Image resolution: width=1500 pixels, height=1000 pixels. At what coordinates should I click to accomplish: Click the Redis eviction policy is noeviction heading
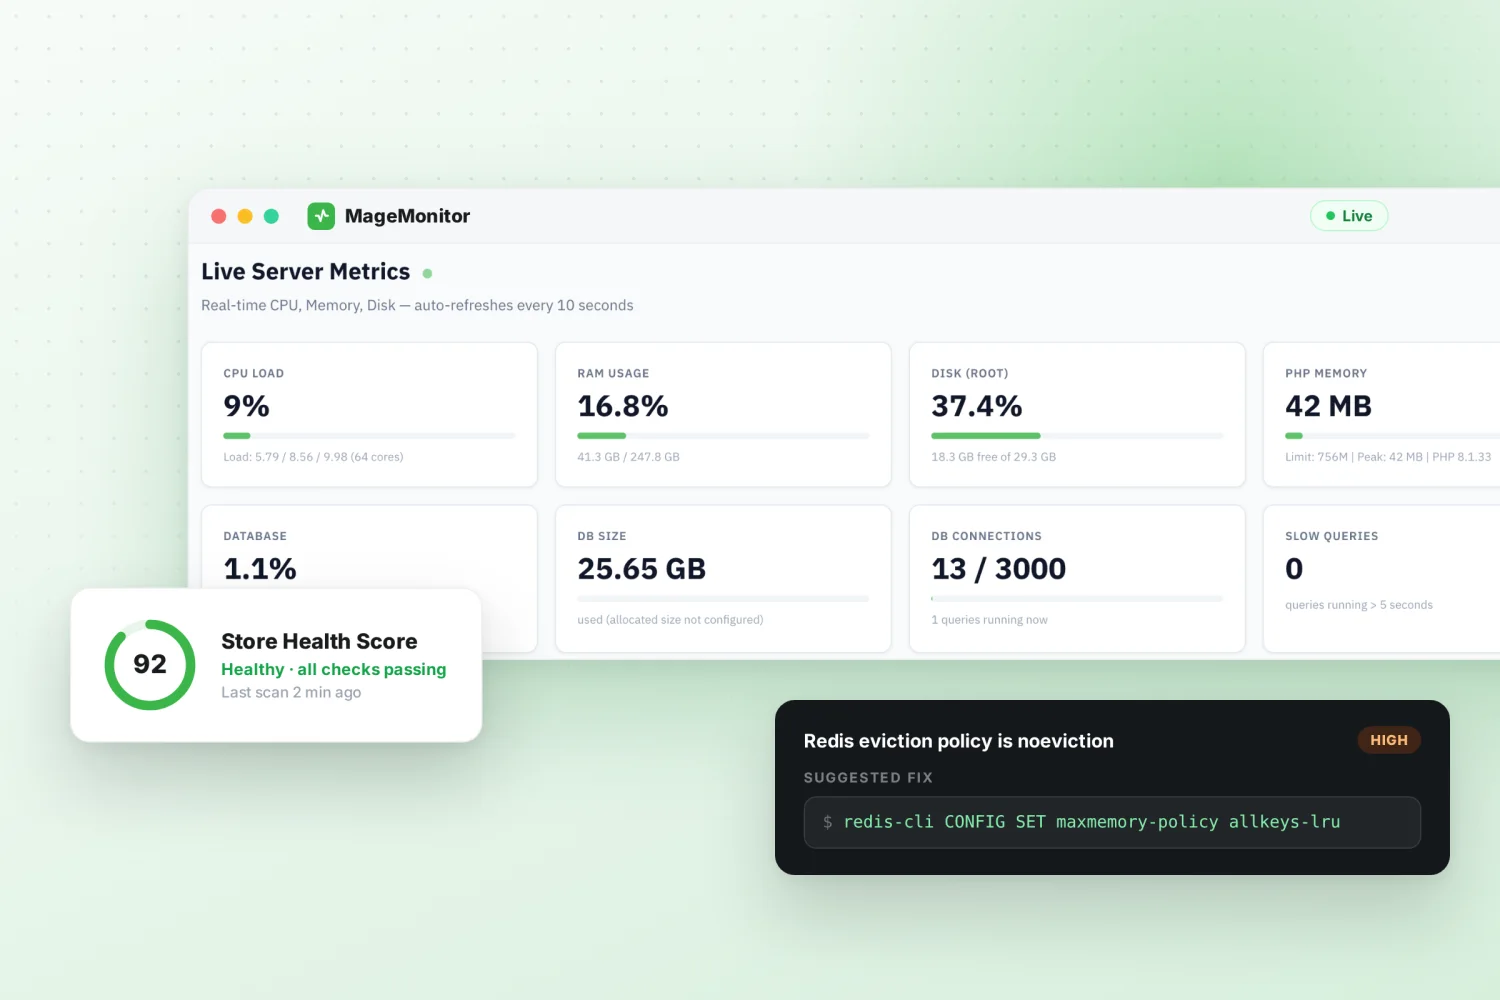[958, 741]
